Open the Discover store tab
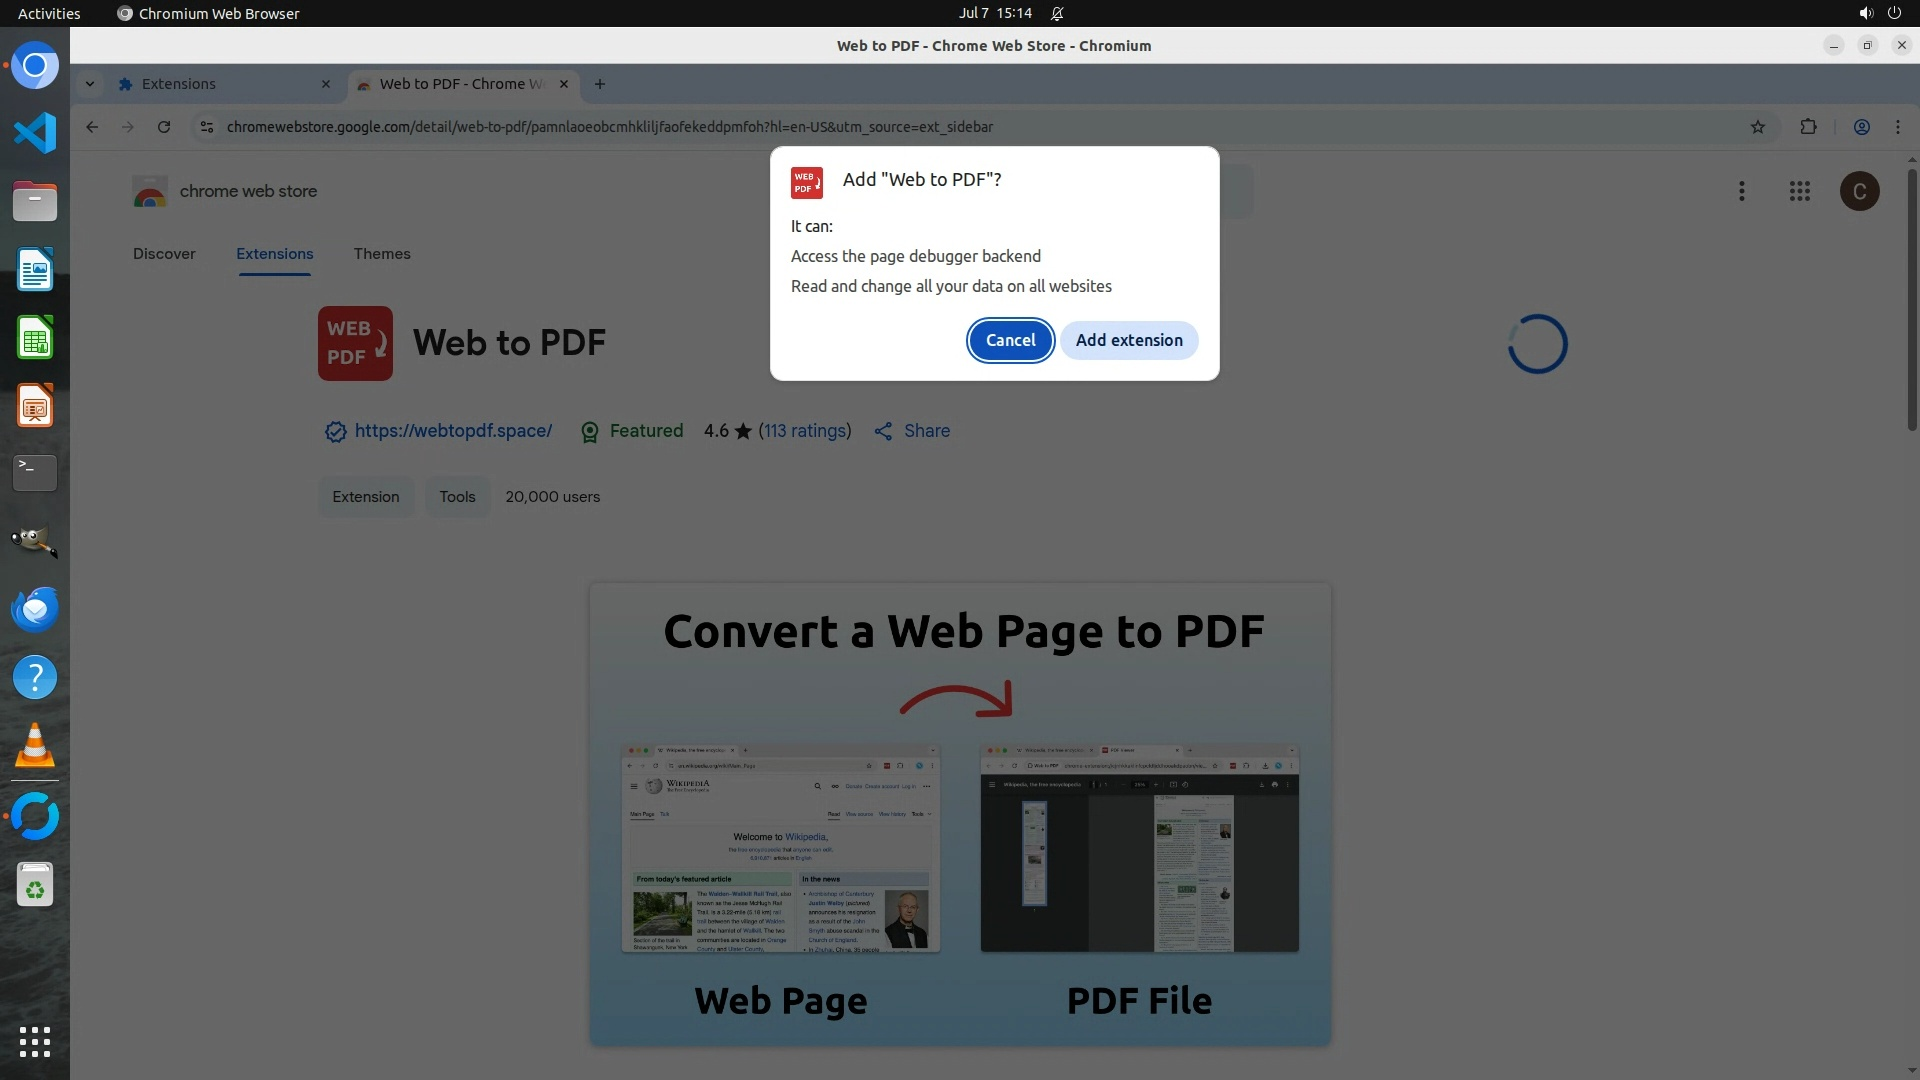This screenshot has height=1080, width=1920. tap(164, 254)
